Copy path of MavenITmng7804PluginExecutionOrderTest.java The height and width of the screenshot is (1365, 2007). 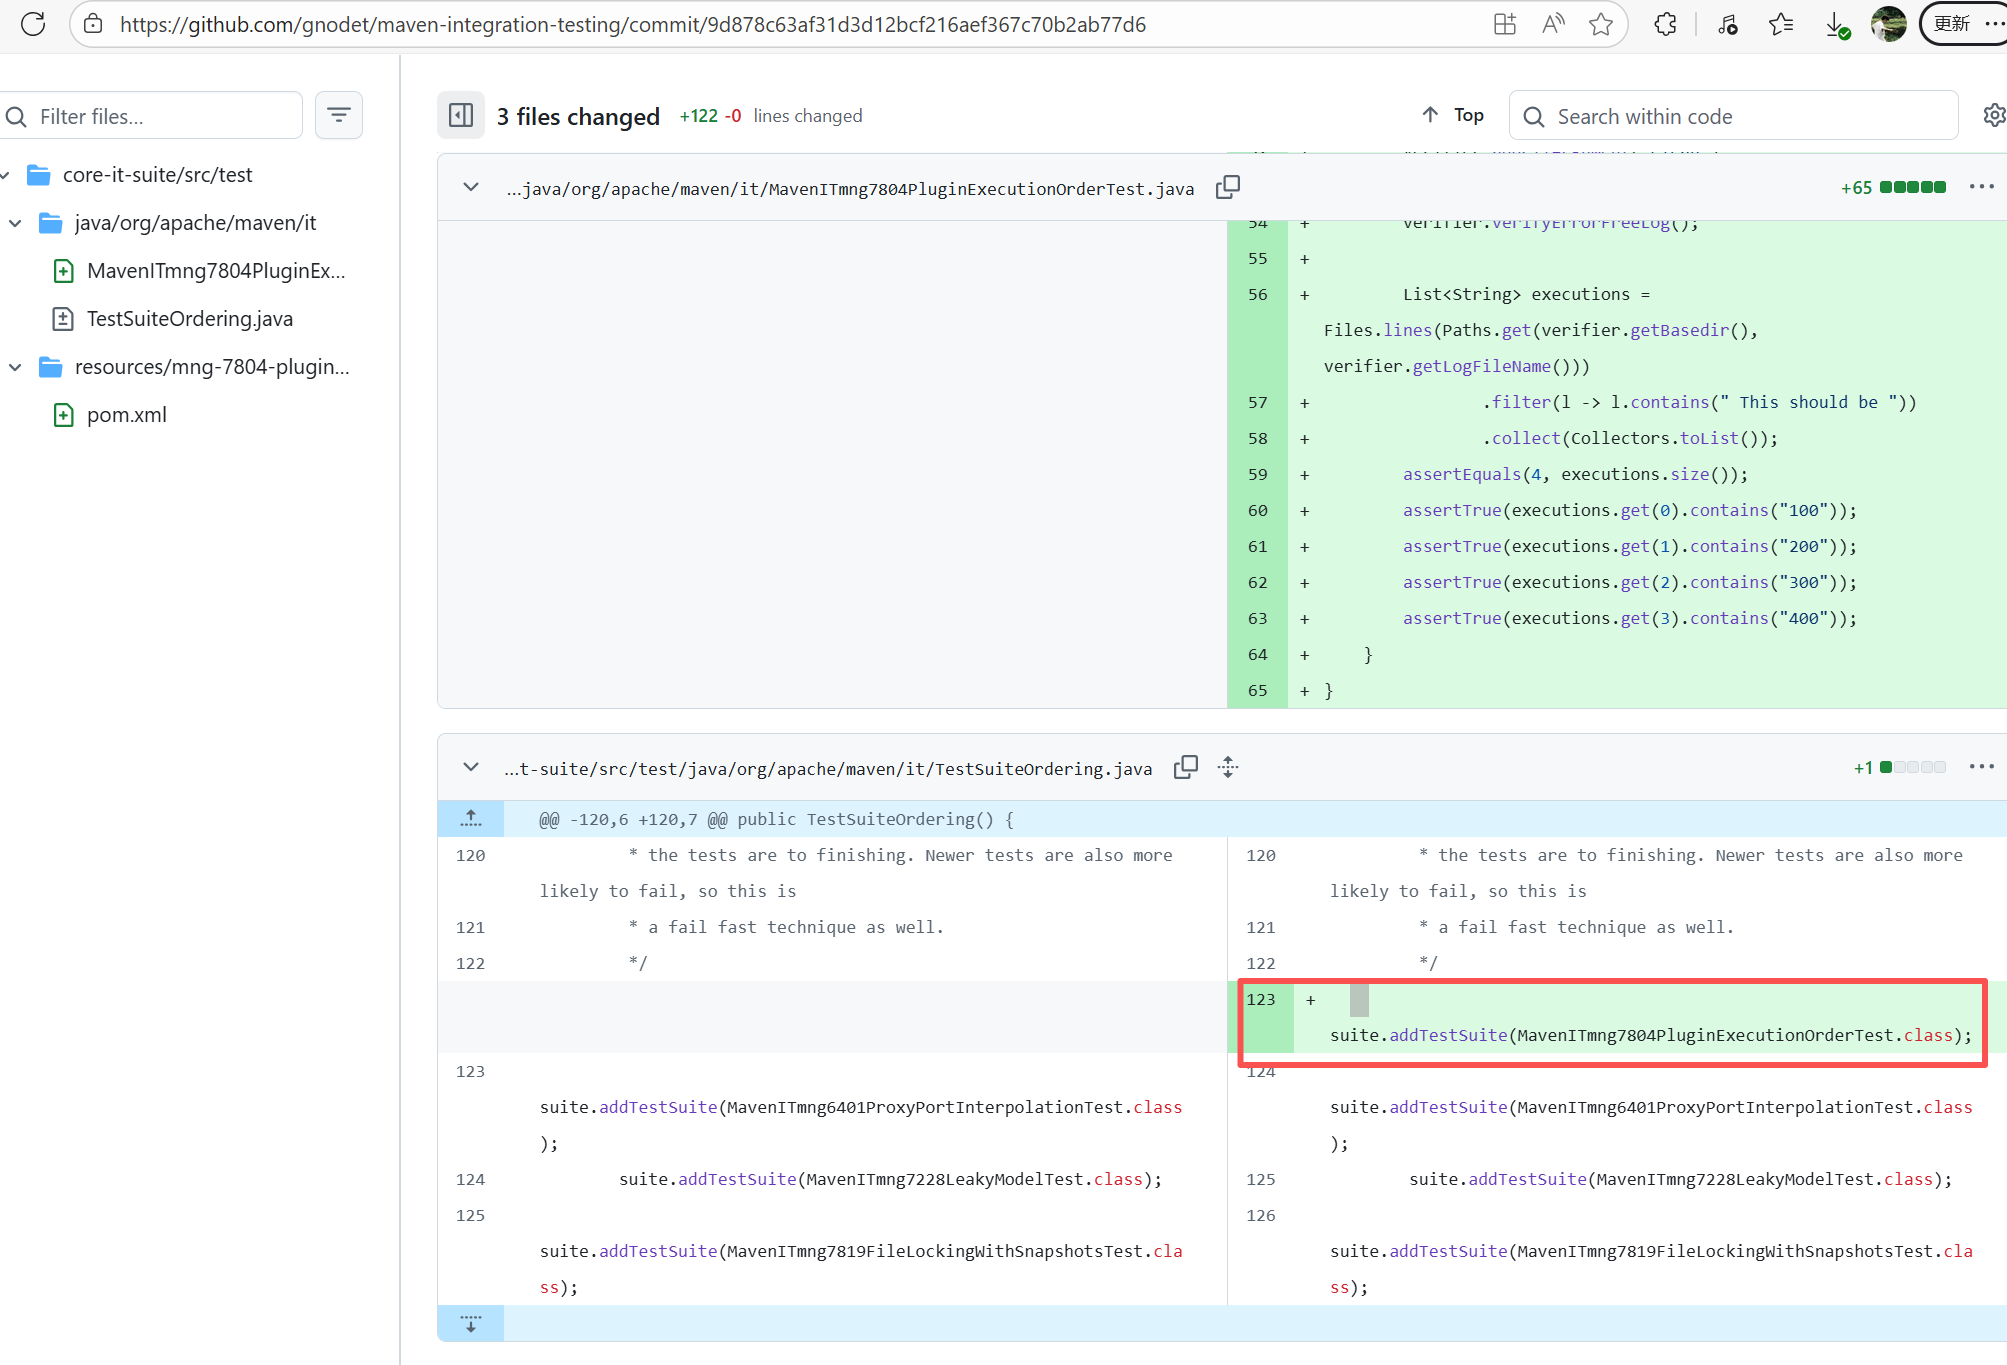[x=1227, y=187]
